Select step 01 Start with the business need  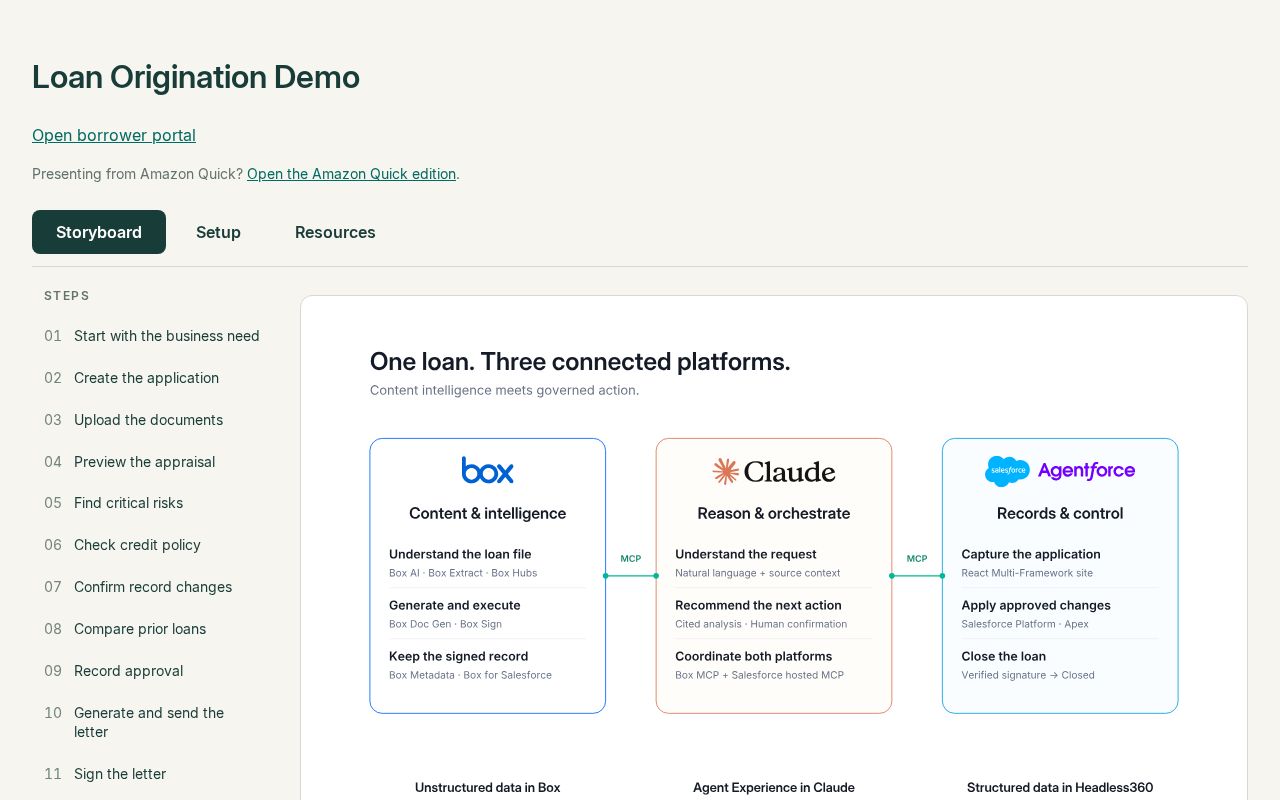tap(152, 336)
